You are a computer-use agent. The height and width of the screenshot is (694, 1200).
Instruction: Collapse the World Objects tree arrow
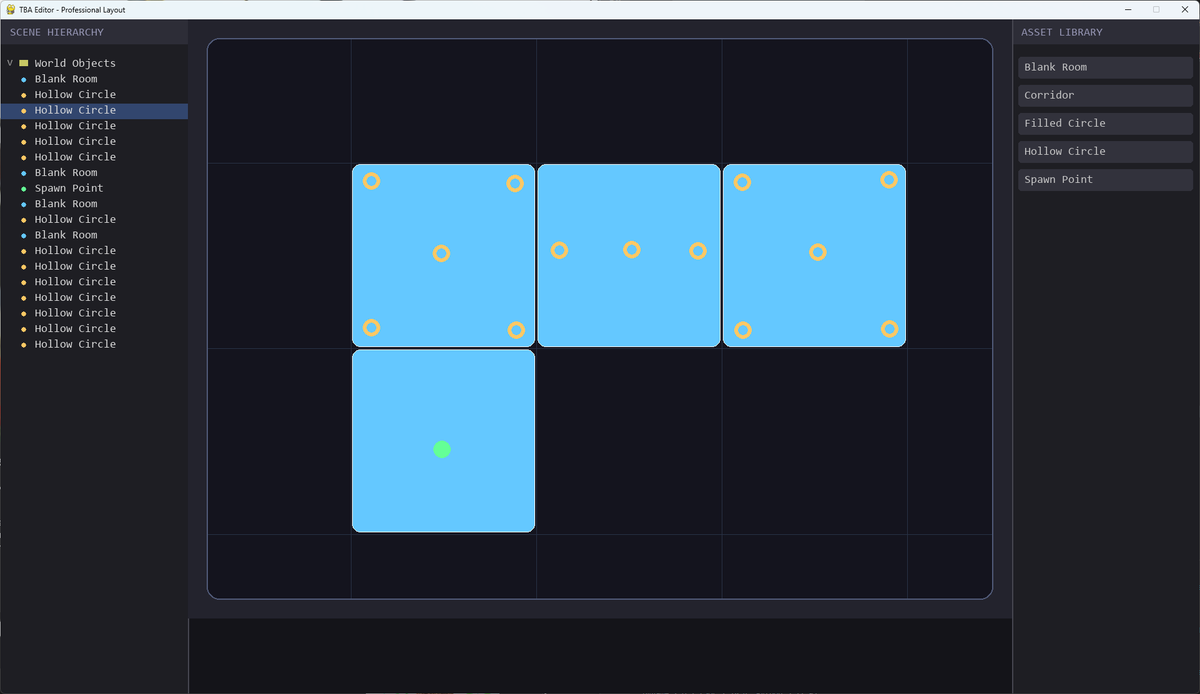pyautogui.click(x=10, y=63)
